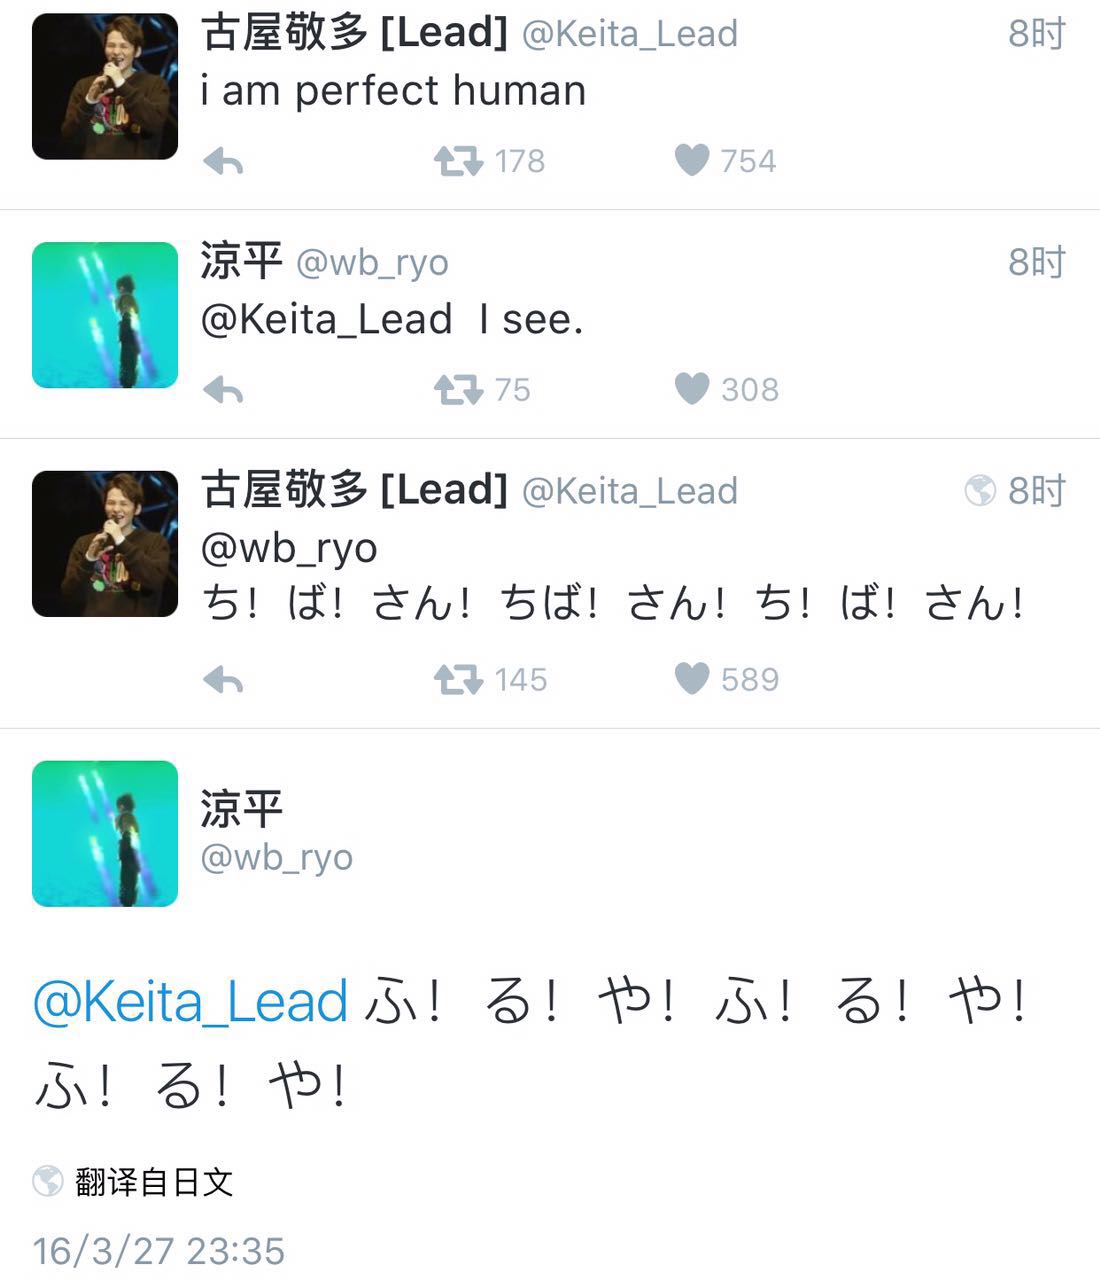
Task: Open 涼平 avatar on the bottom expanded tweet
Action: [x=105, y=834]
